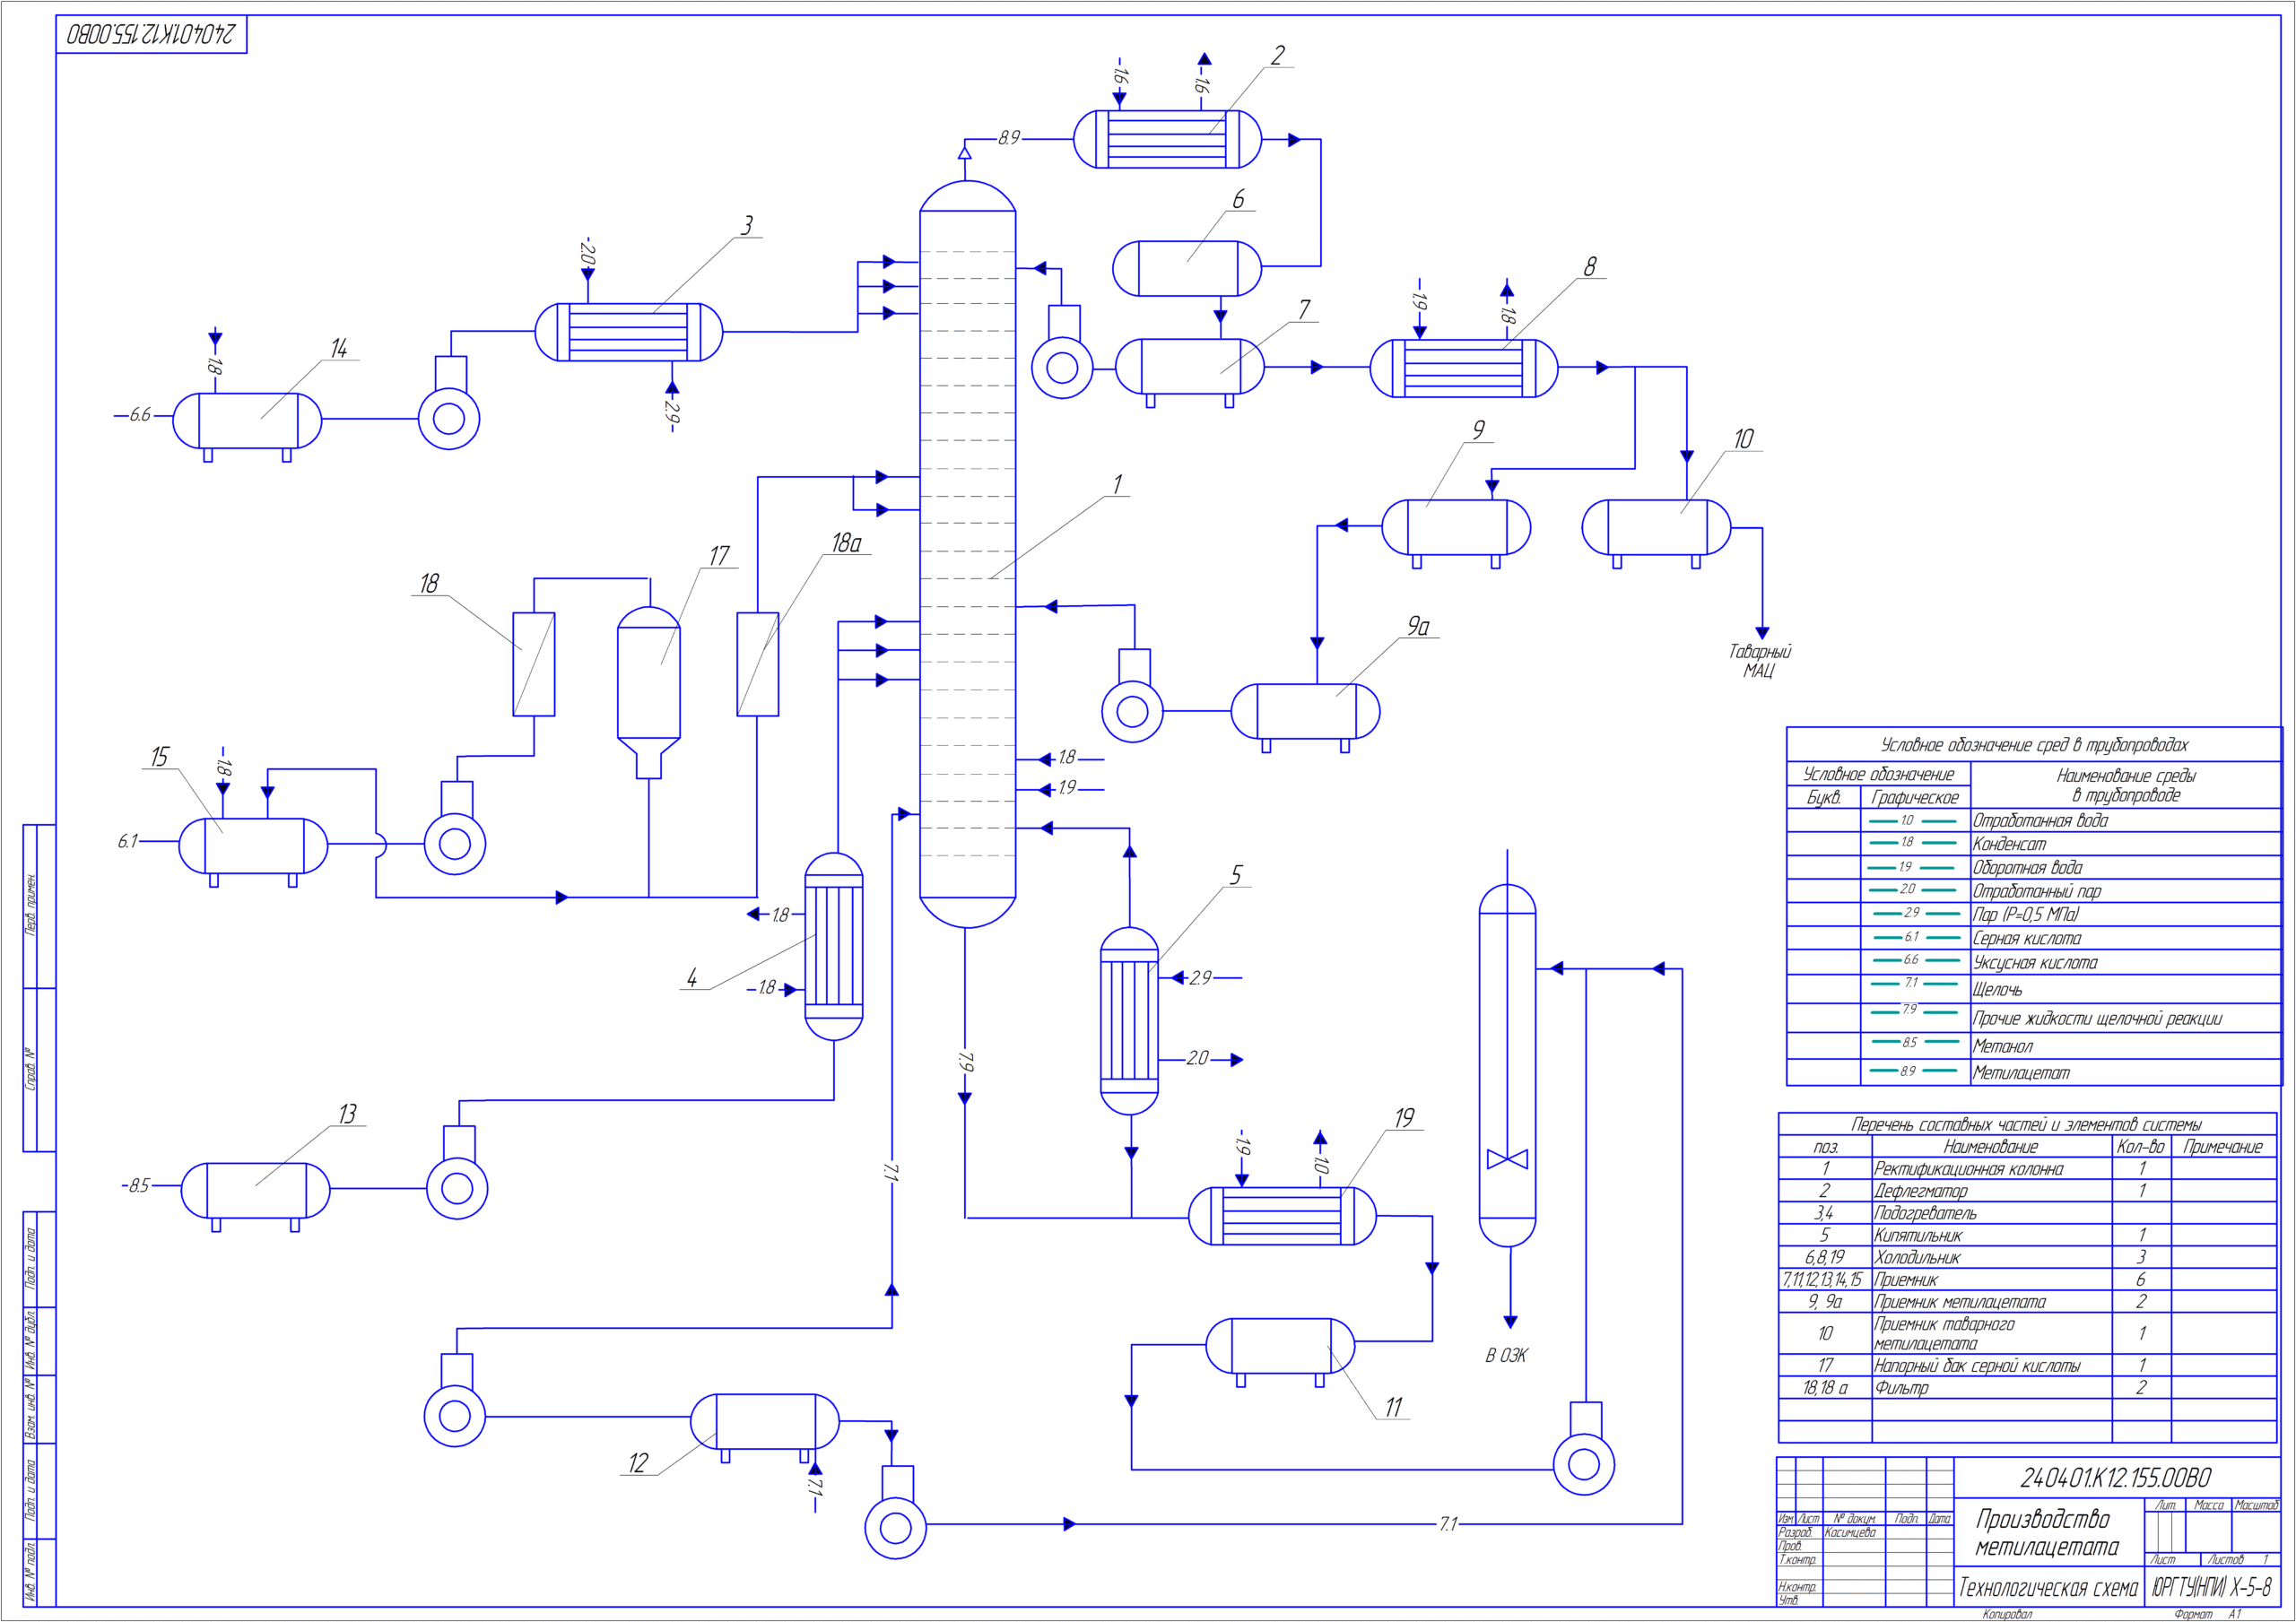Select the "Разраб." label in title block
The width and height of the screenshot is (2296, 1622).
coord(1795,1532)
